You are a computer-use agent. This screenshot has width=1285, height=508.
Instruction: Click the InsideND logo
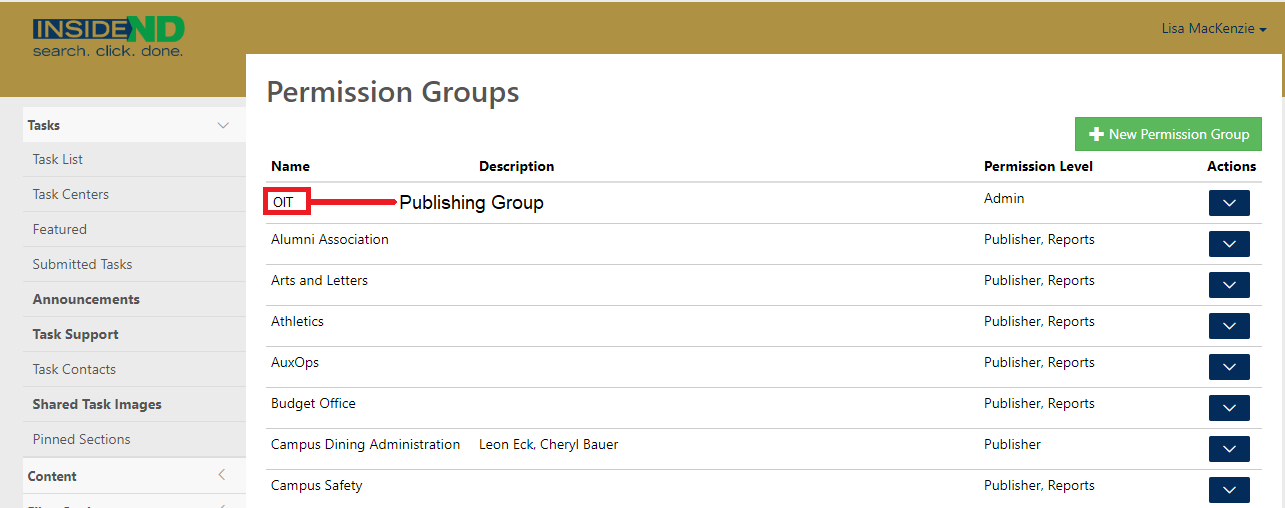pyautogui.click(x=108, y=37)
